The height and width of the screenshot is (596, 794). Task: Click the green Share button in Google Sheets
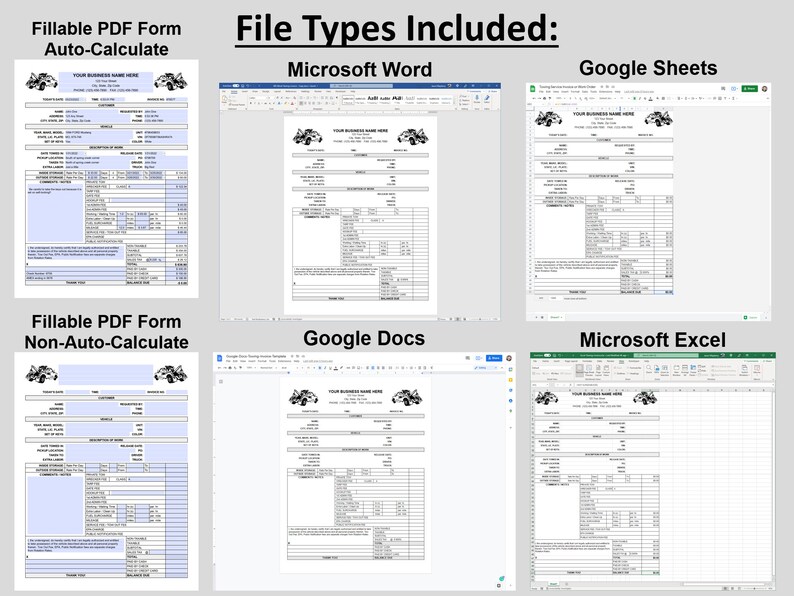[x=749, y=89]
